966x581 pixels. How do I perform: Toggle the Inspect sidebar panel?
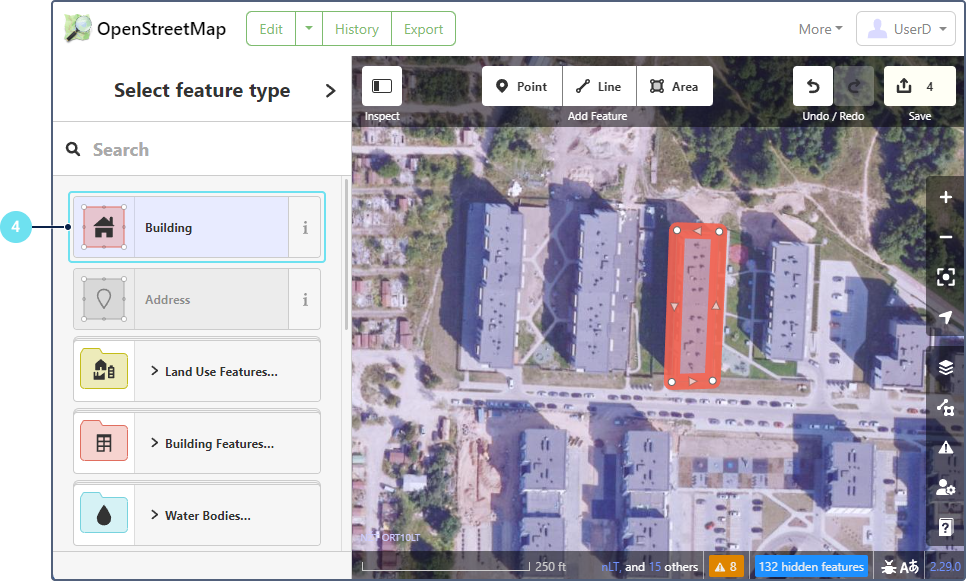(x=382, y=87)
